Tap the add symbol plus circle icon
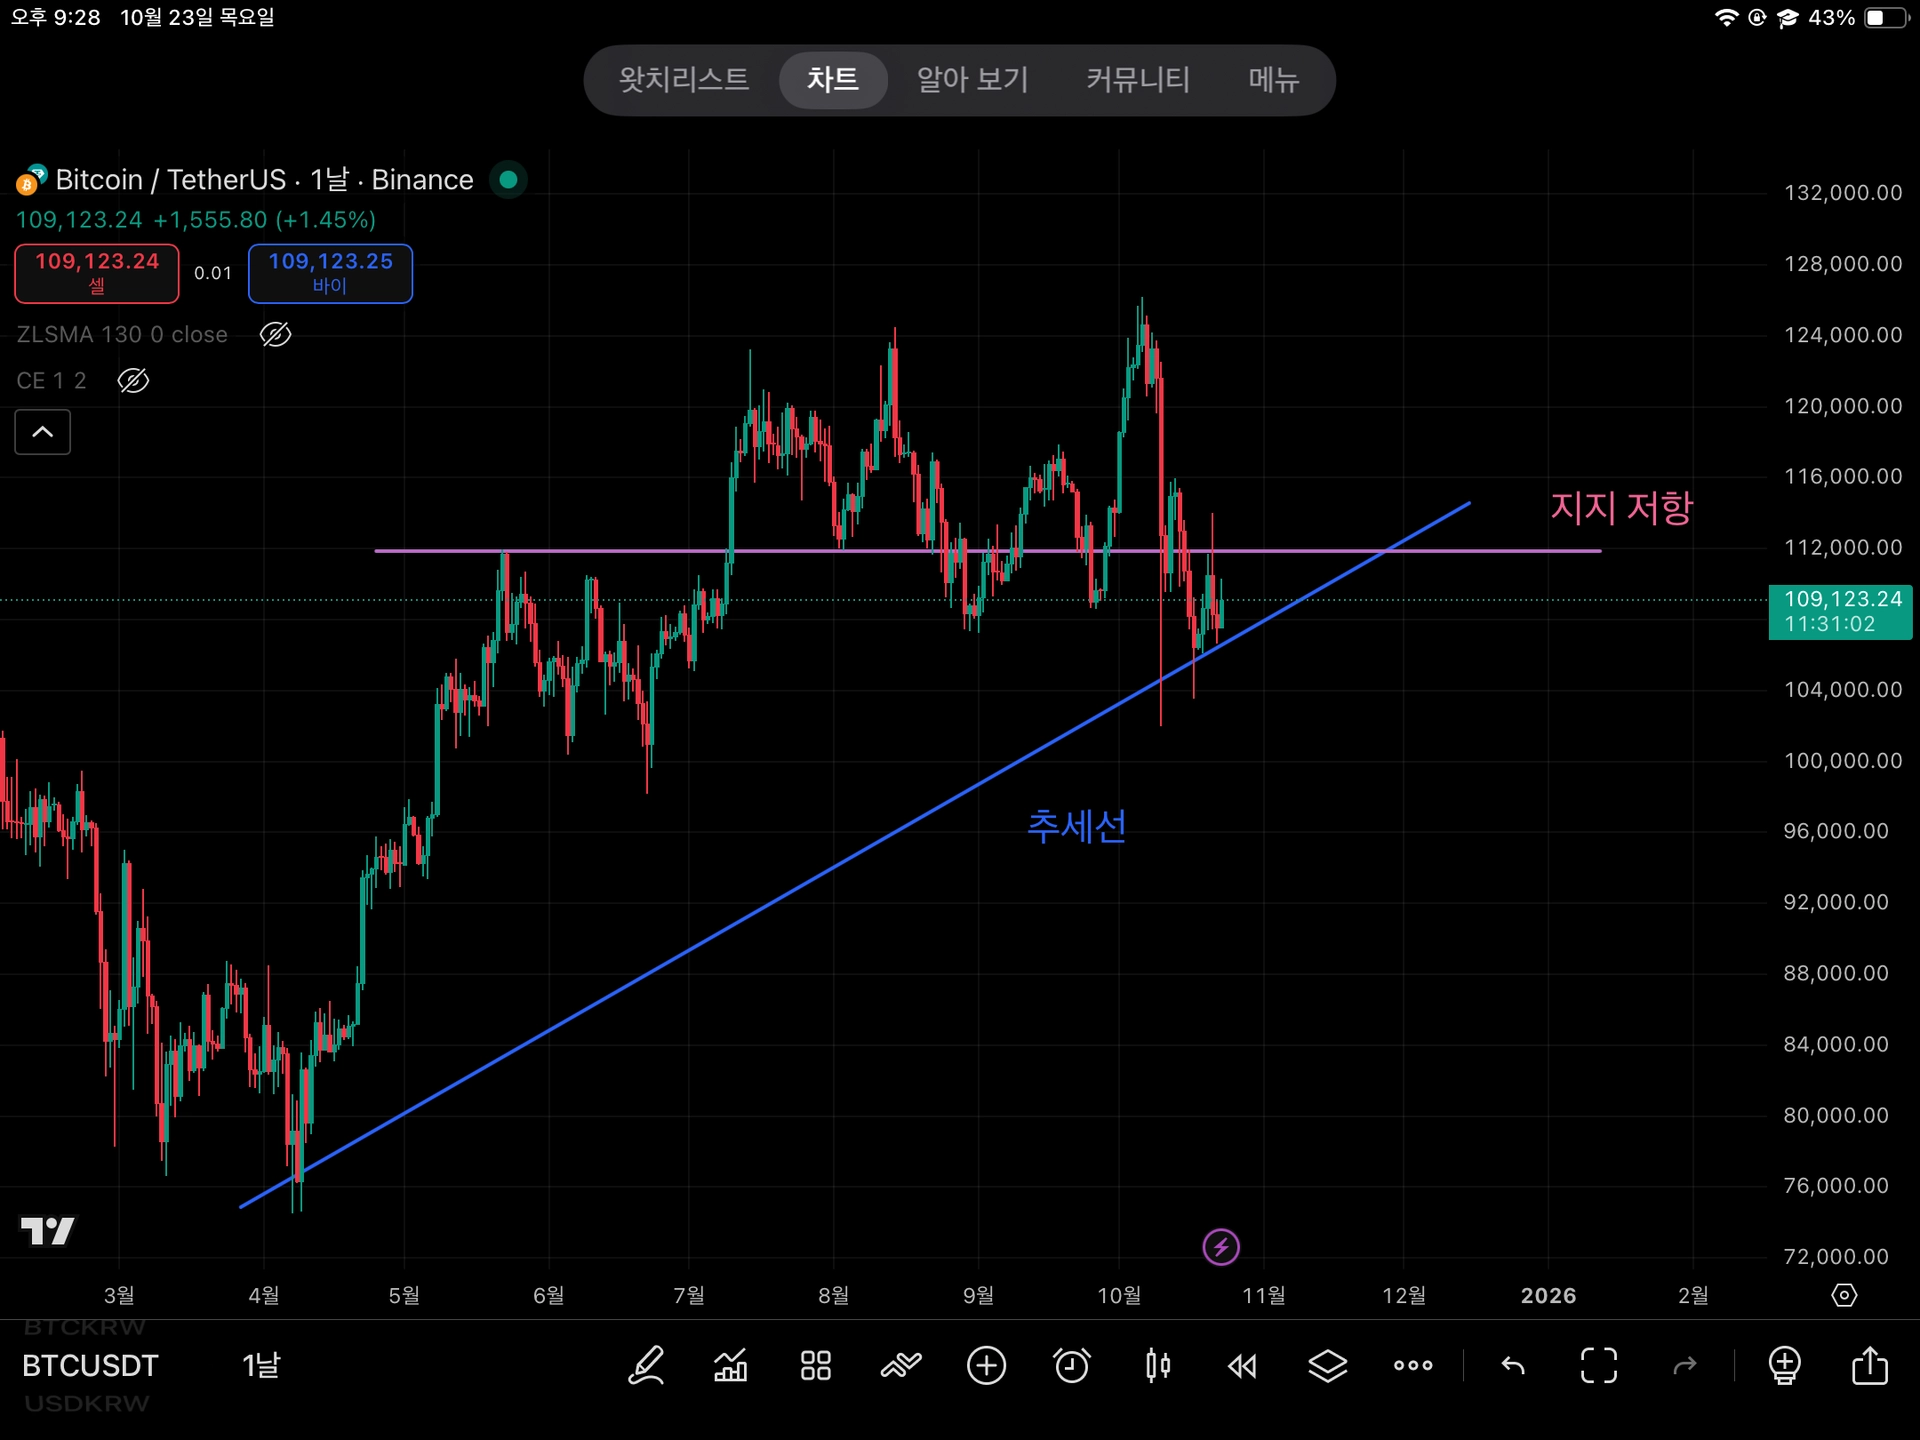Screen dimensions: 1920x1440 point(986,1365)
